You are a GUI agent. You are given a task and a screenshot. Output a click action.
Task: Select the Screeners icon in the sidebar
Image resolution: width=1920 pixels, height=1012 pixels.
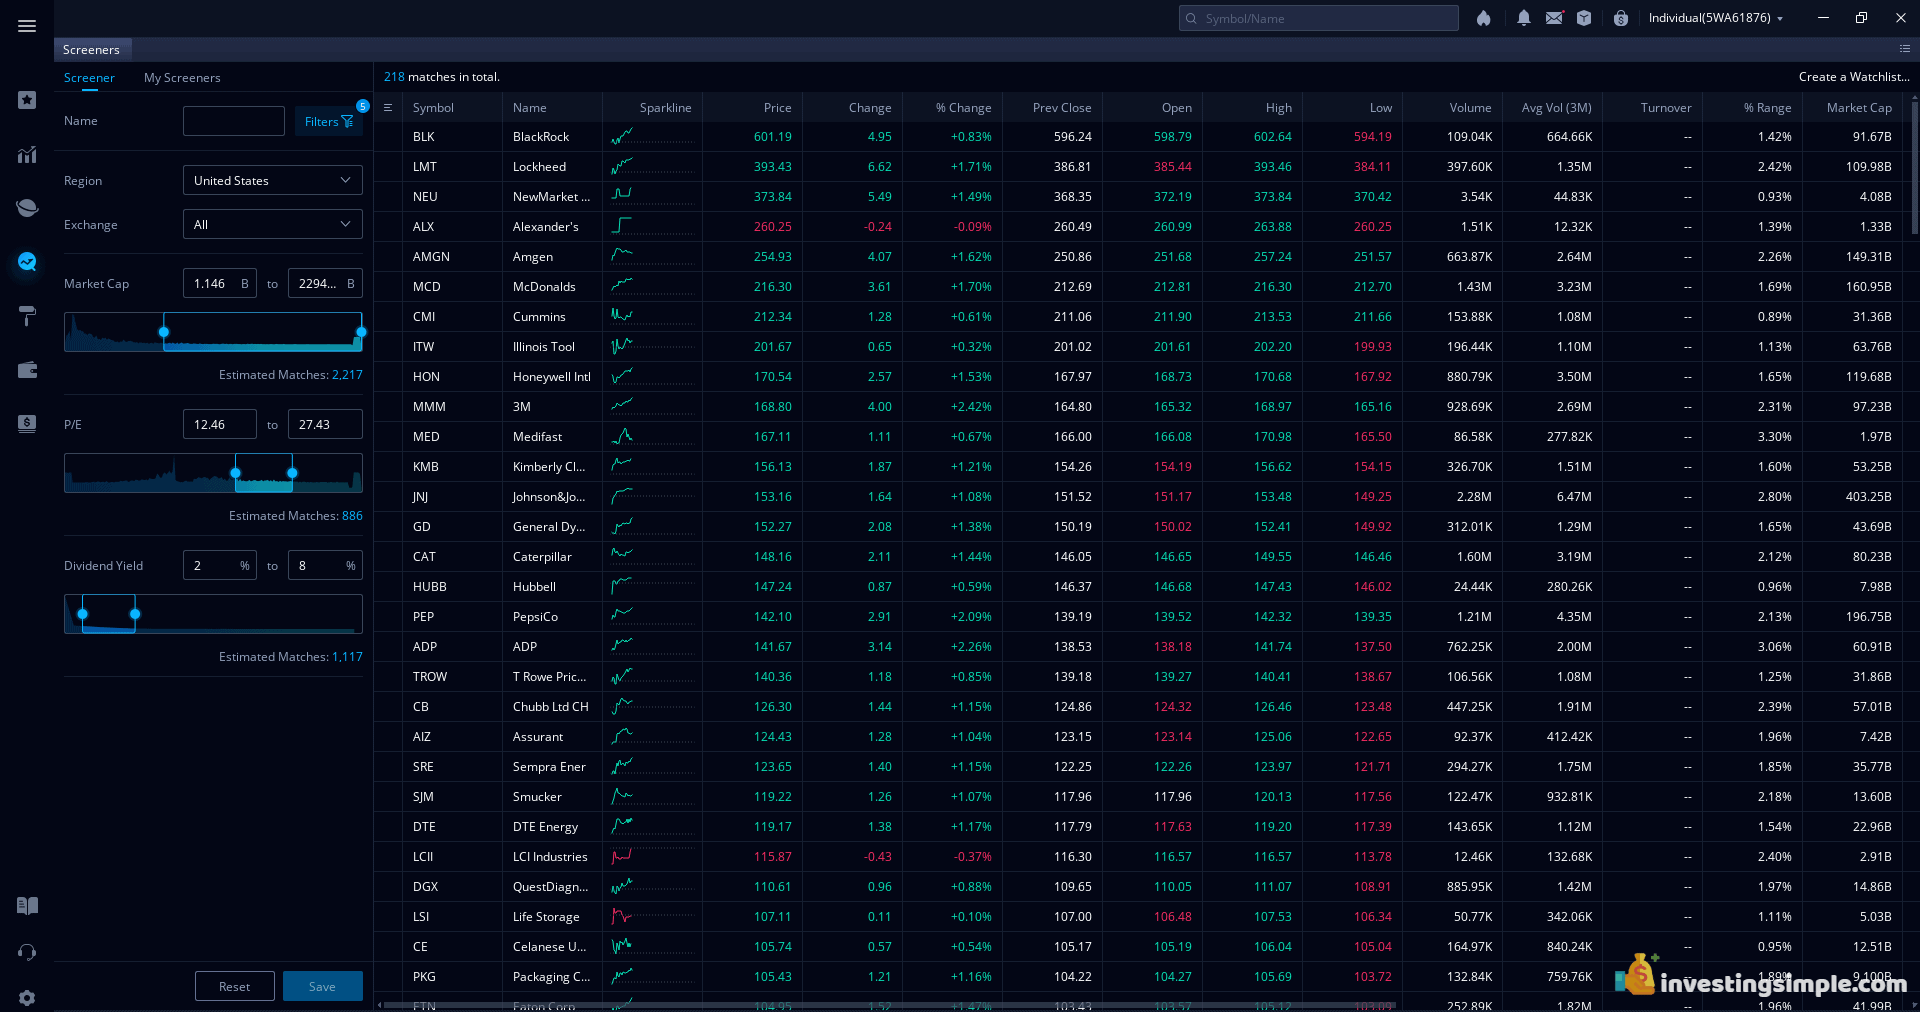click(x=27, y=262)
